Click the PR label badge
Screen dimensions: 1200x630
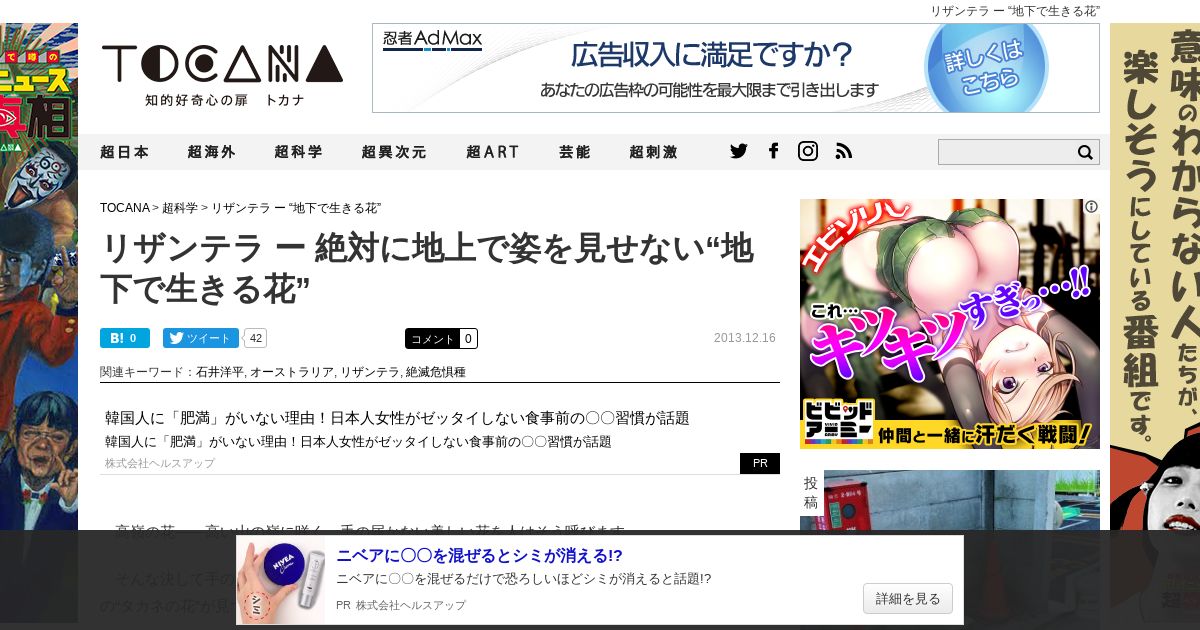[x=760, y=463]
